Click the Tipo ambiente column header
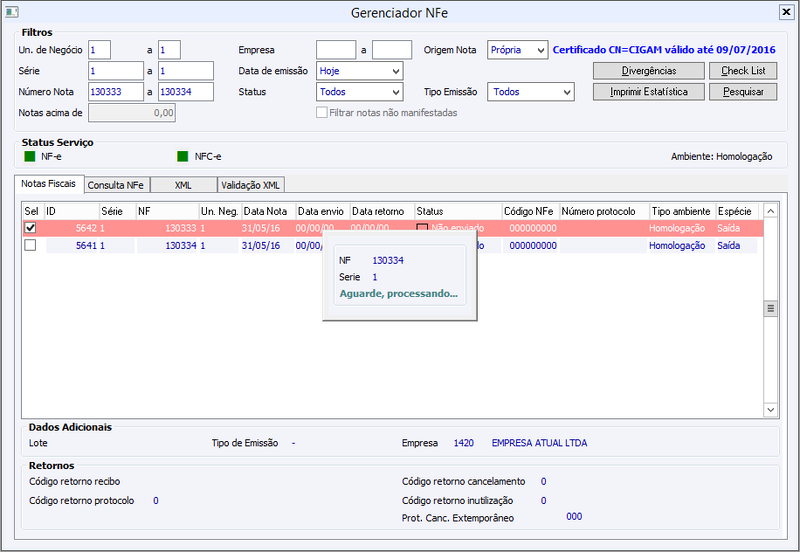Viewport: 800px width, 552px height. 683,211
